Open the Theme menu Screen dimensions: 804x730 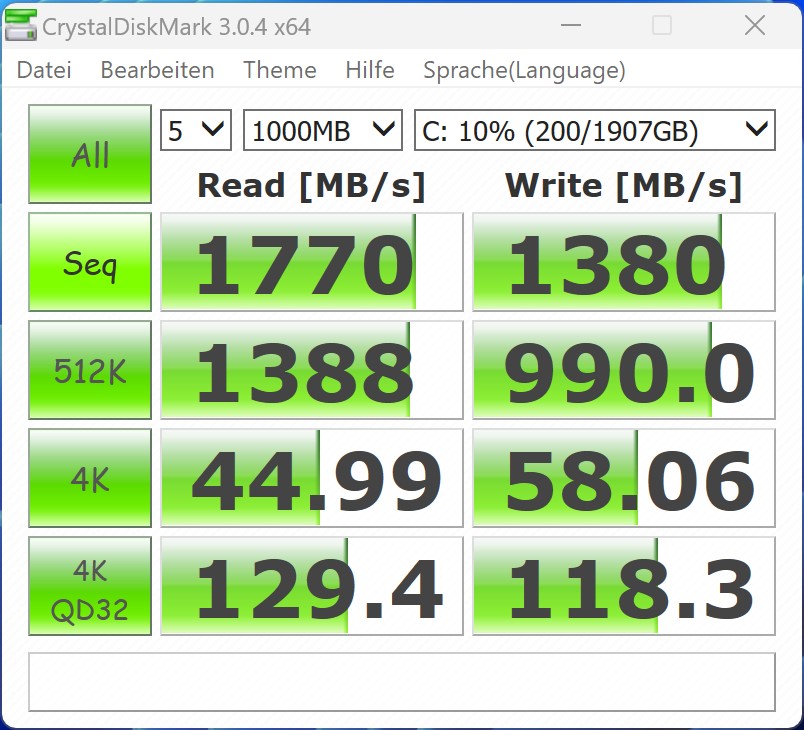(x=279, y=70)
